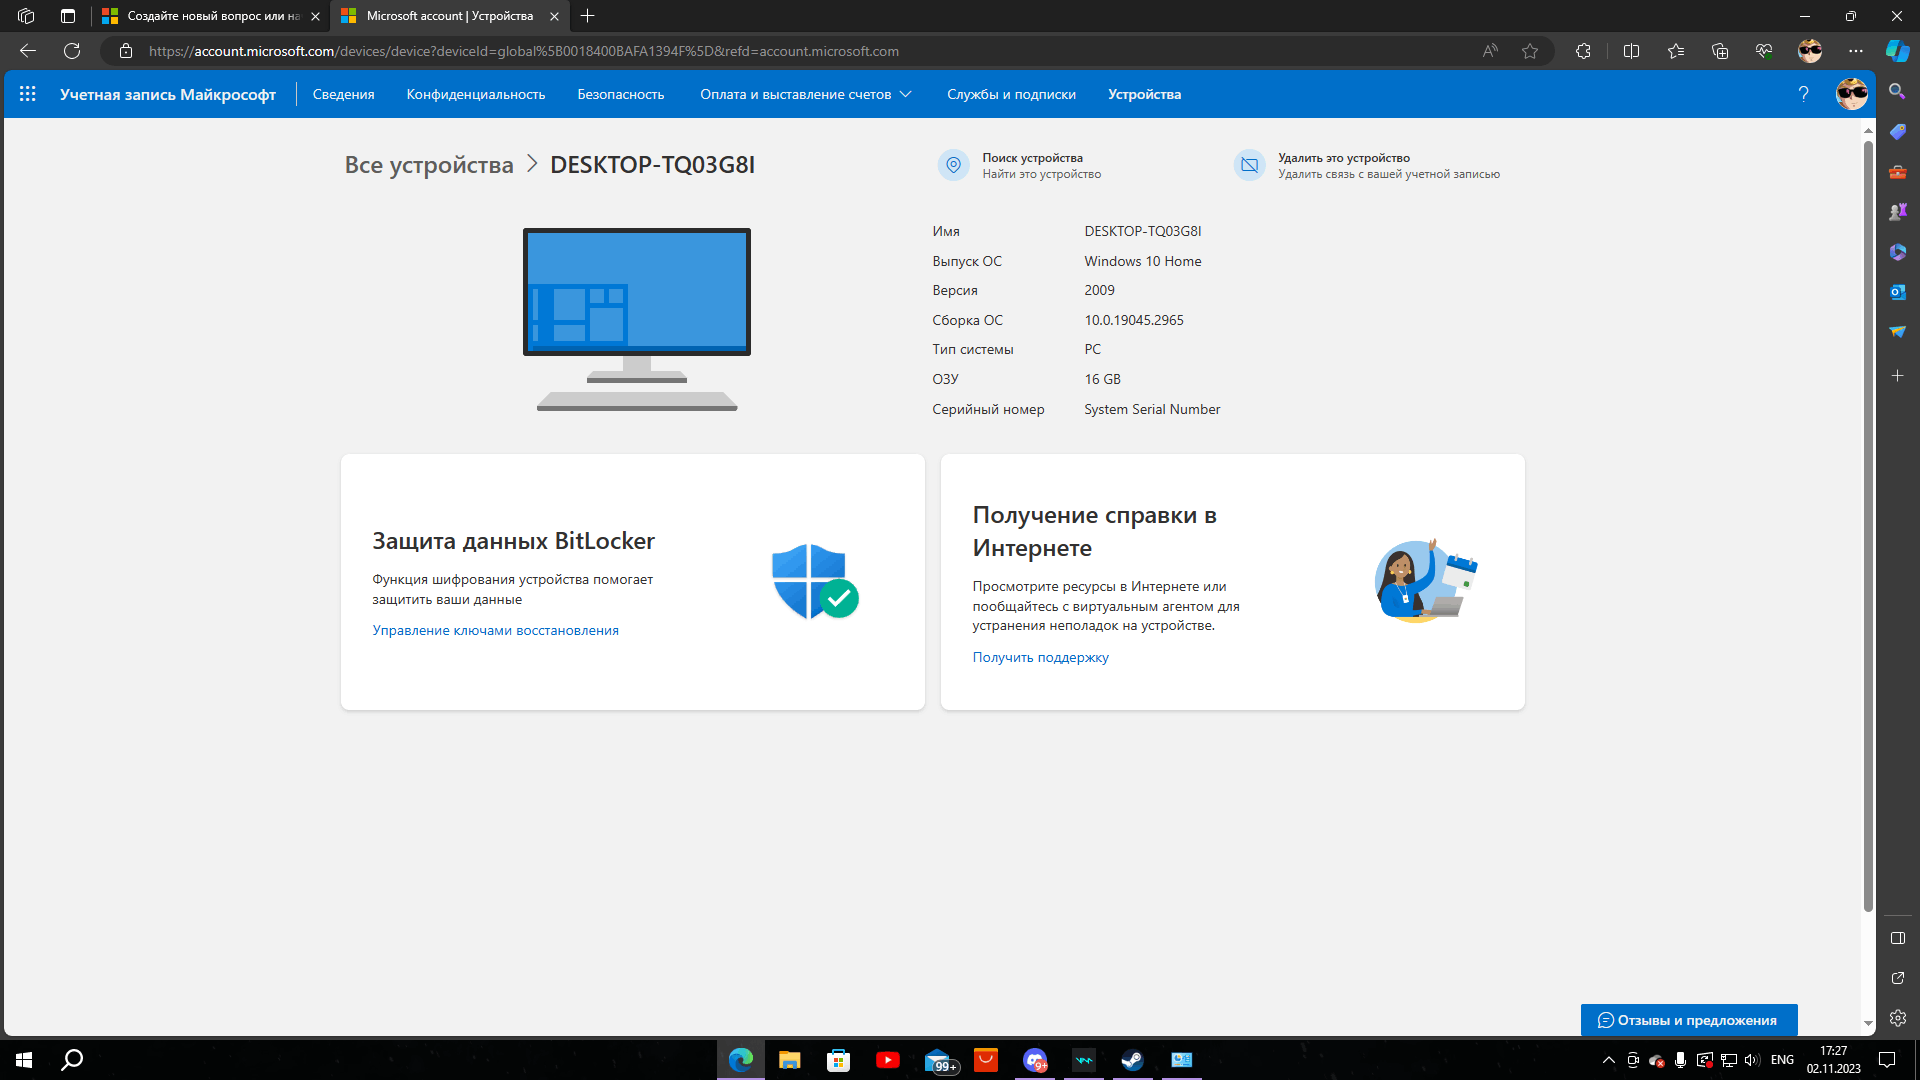1920x1080 pixels.
Task: Open the Edge sidebar Search icon
Action: tap(1897, 91)
